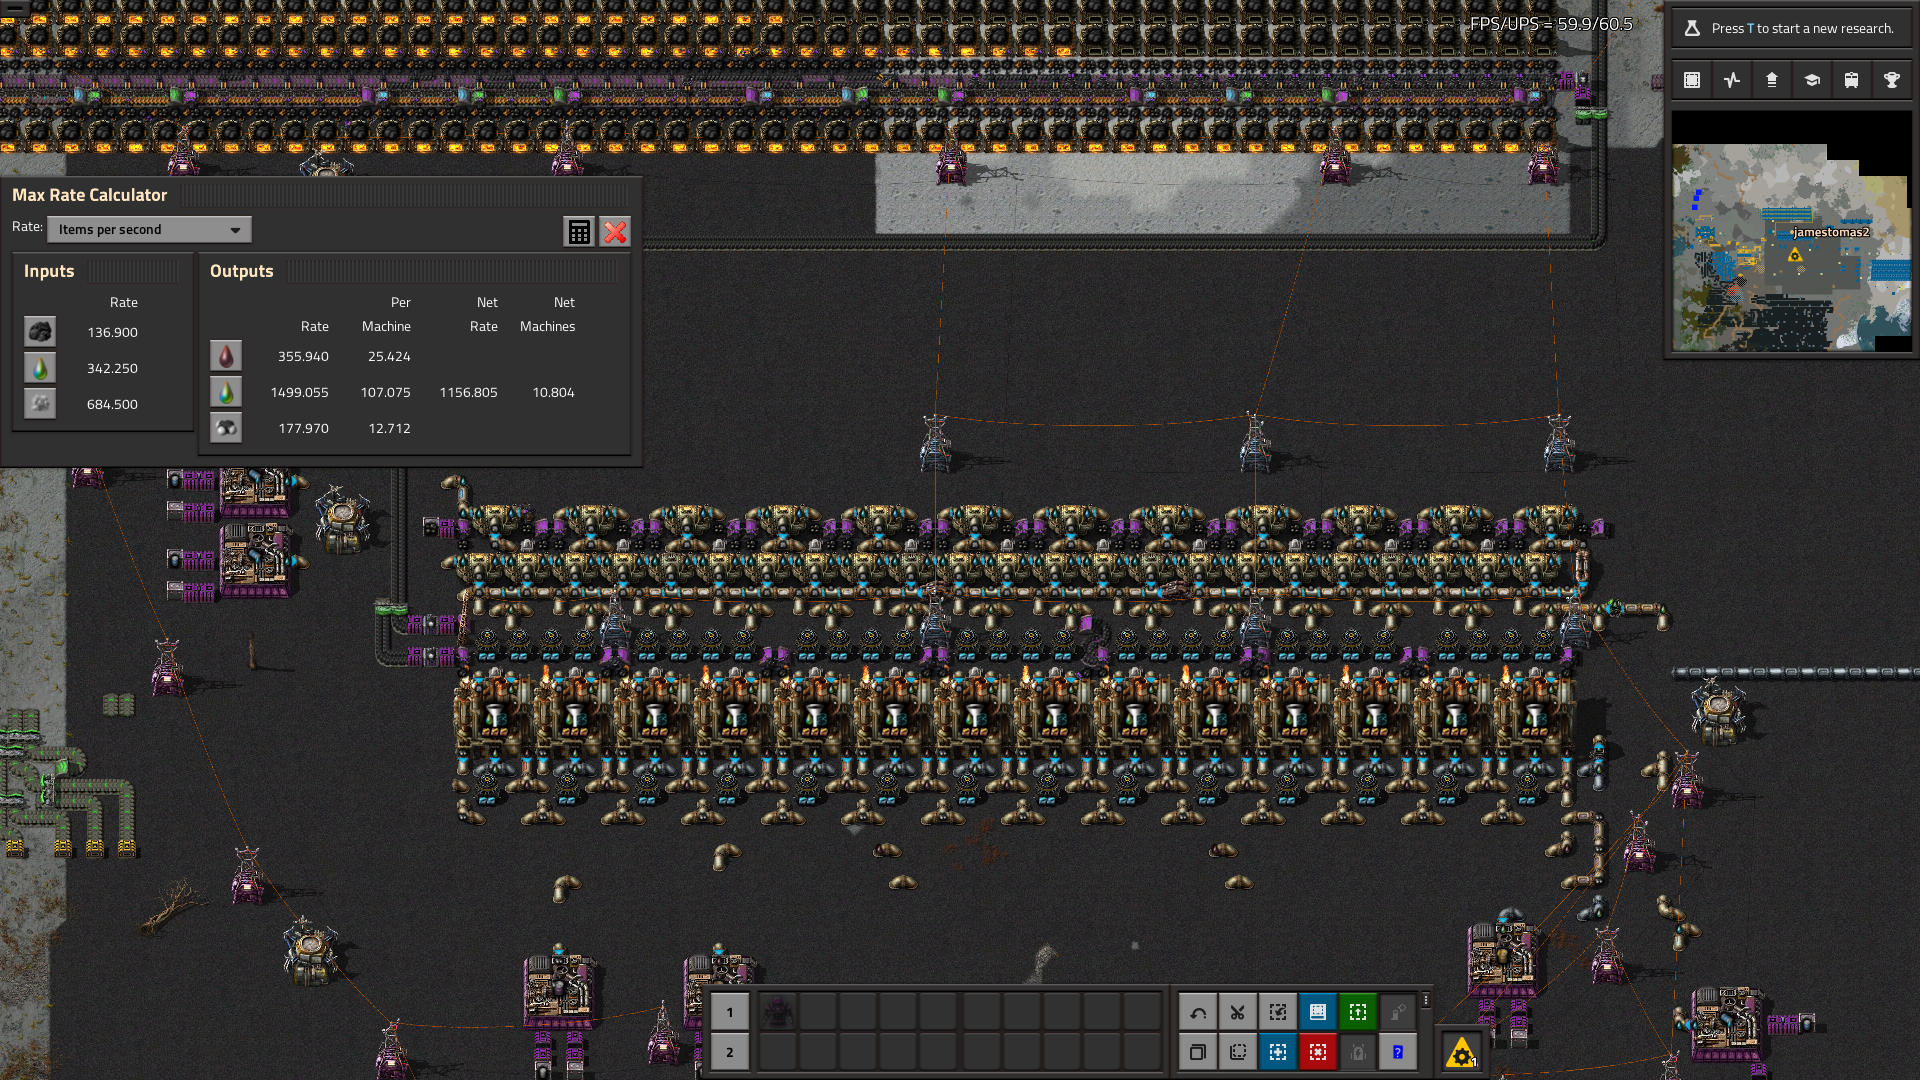Screen dimensions: 1920x1080
Task: Select the green upgrade planner shortcut
Action: click(x=1358, y=1012)
